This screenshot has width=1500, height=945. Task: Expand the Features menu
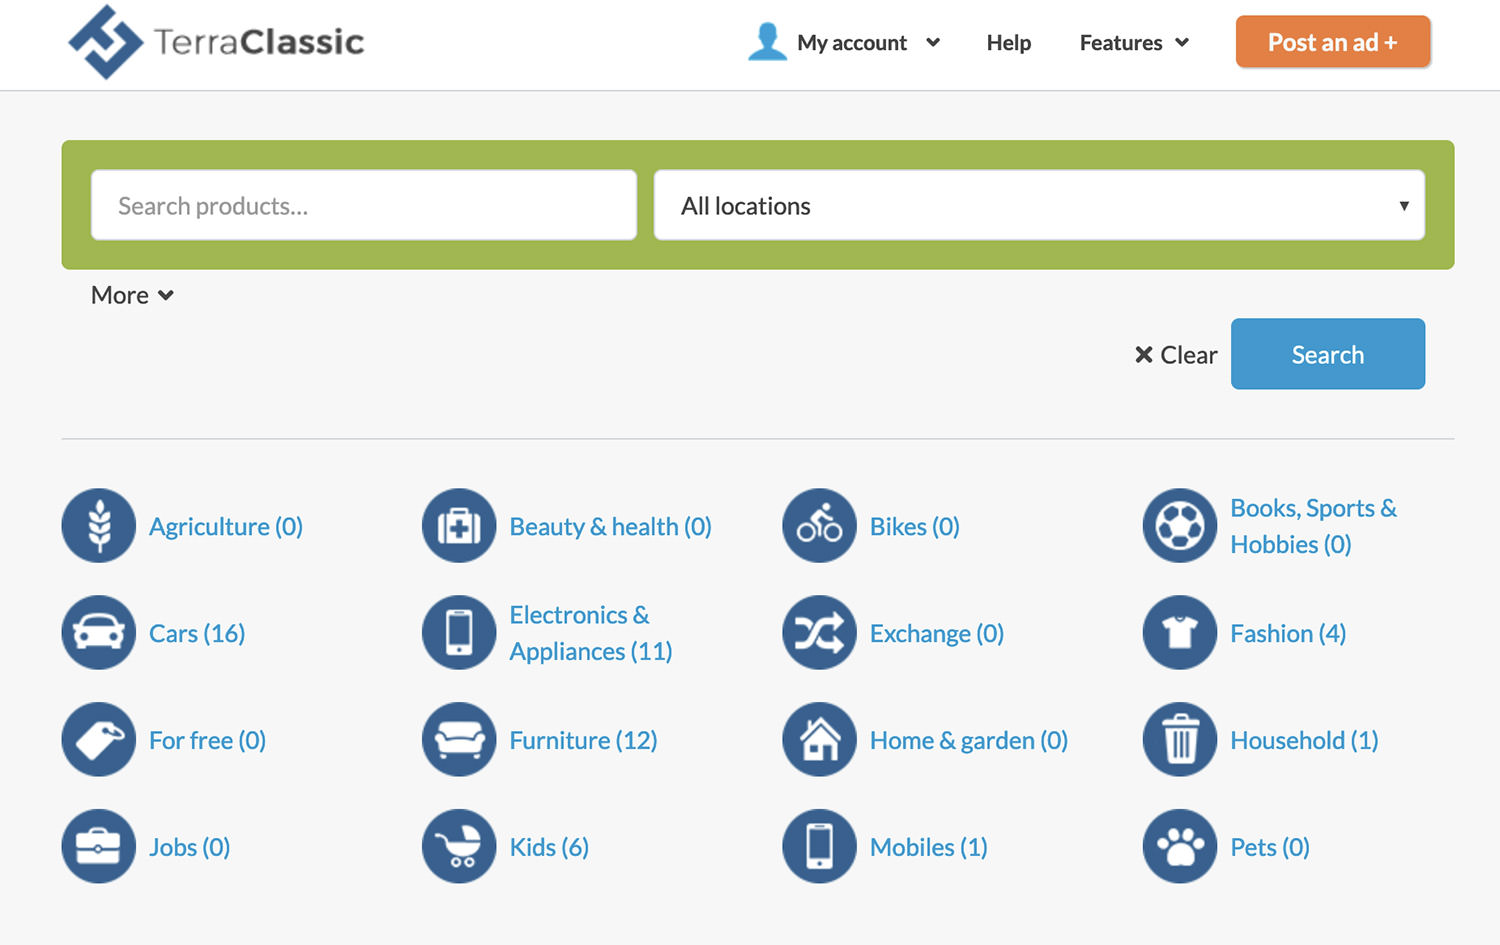coord(1133,43)
